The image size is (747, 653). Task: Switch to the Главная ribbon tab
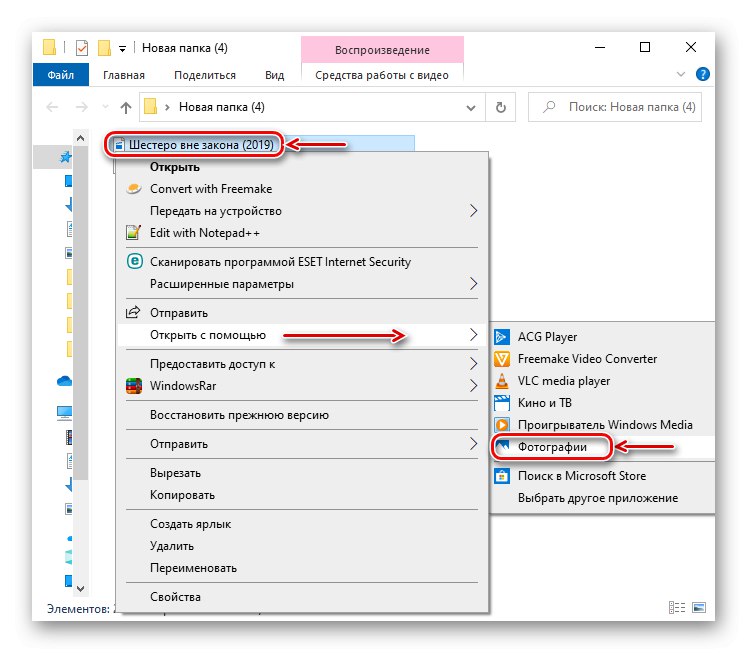[124, 75]
